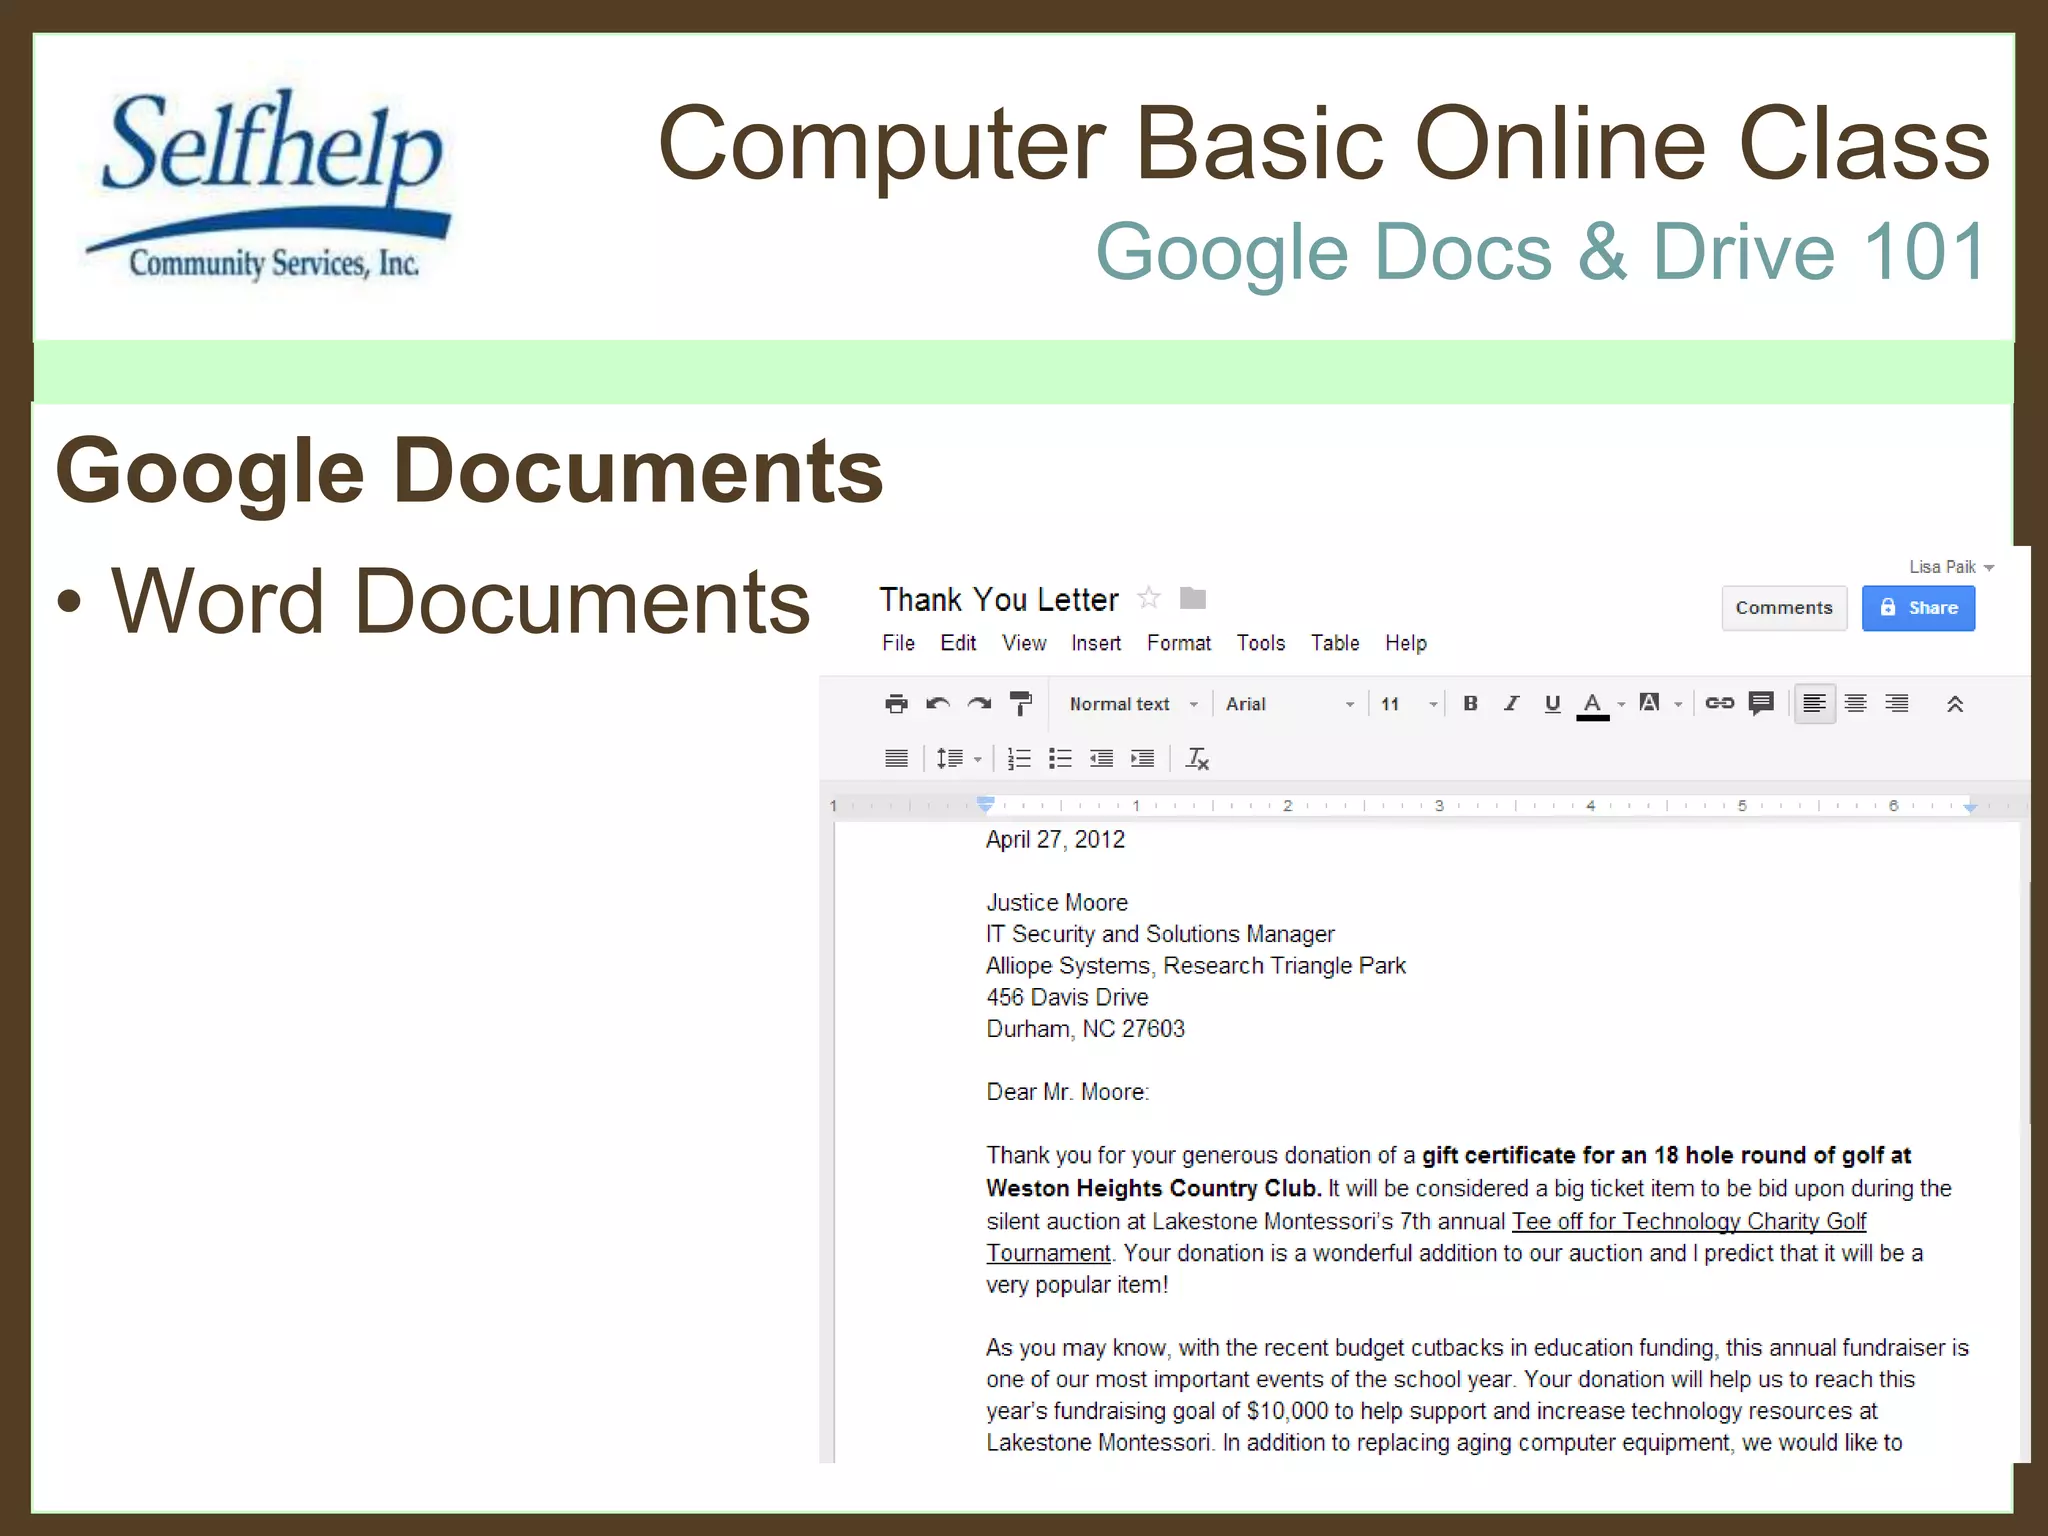The image size is (2048, 1536).
Task: Open the Edit menu
Action: click(x=958, y=643)
